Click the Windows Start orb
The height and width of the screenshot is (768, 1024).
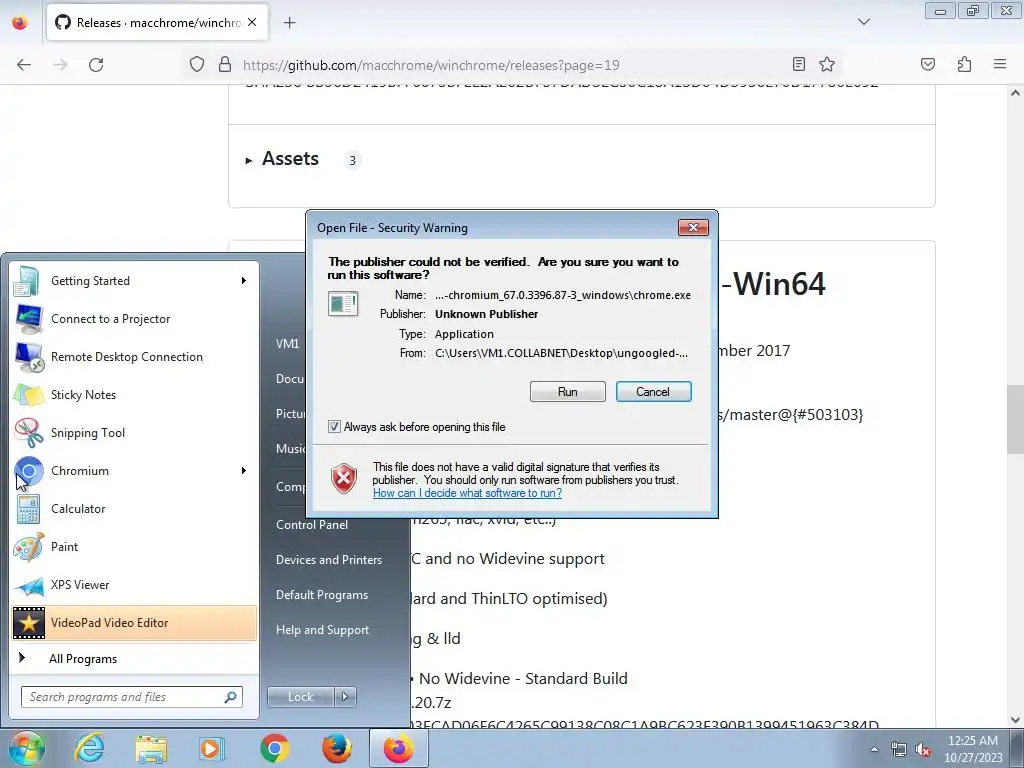click(25, 748)
